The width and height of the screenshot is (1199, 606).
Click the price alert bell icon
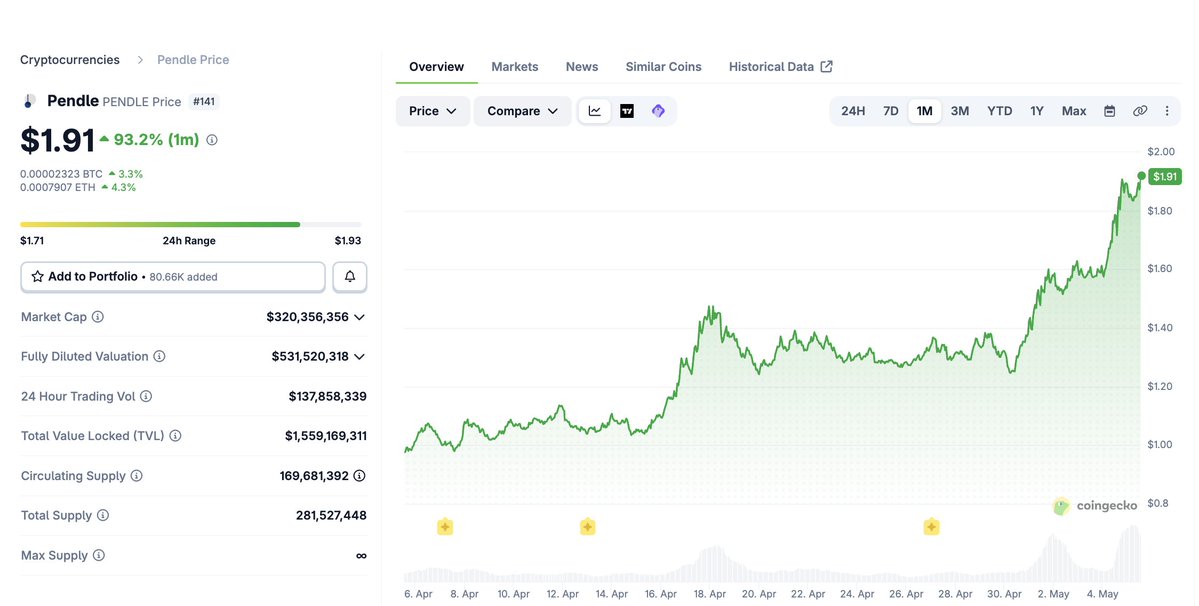click(x=349, y=277)
